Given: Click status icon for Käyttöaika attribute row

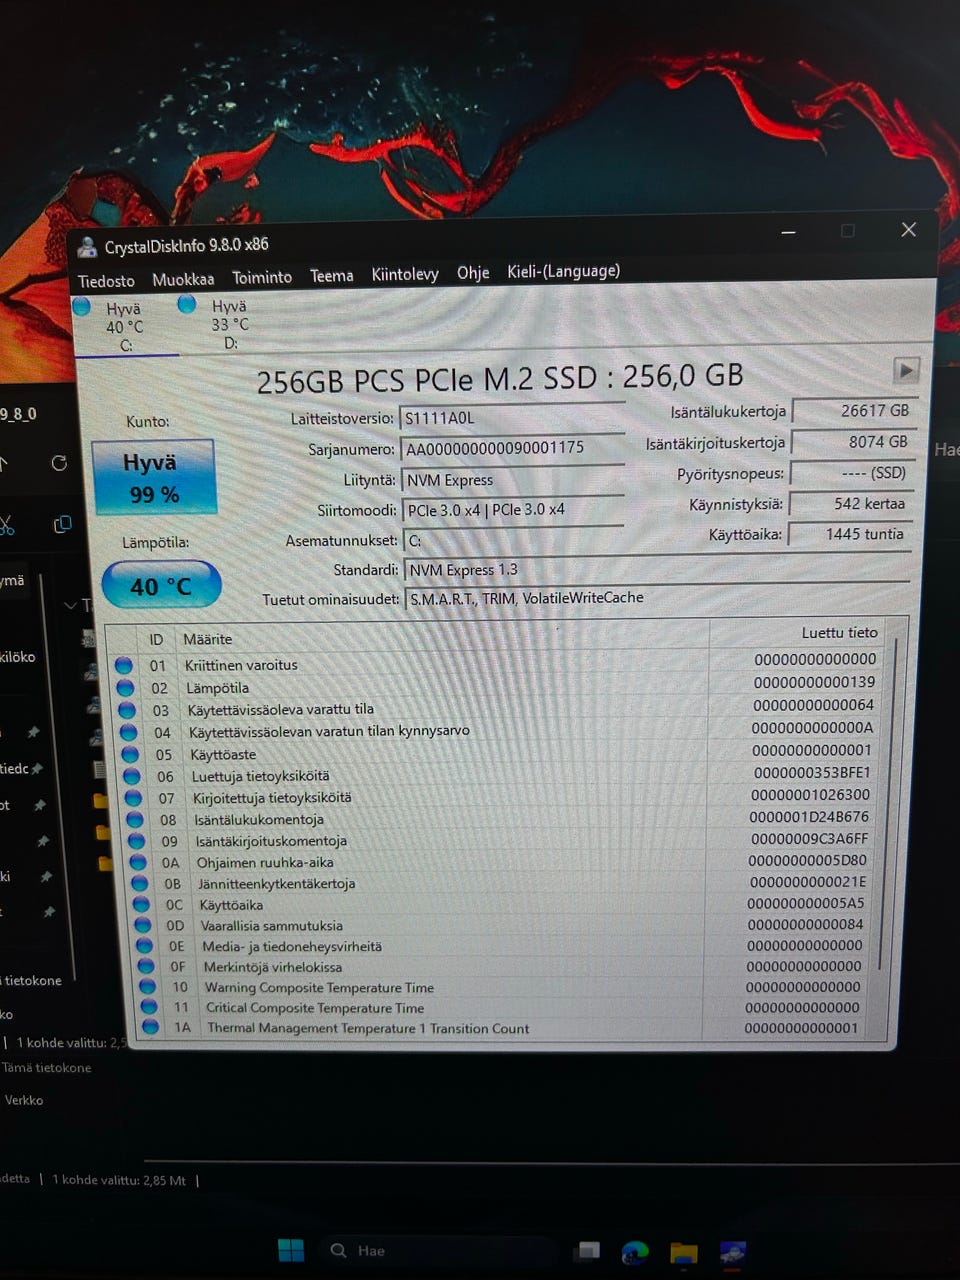Looking at the screenshot, I should click(143, 905).
